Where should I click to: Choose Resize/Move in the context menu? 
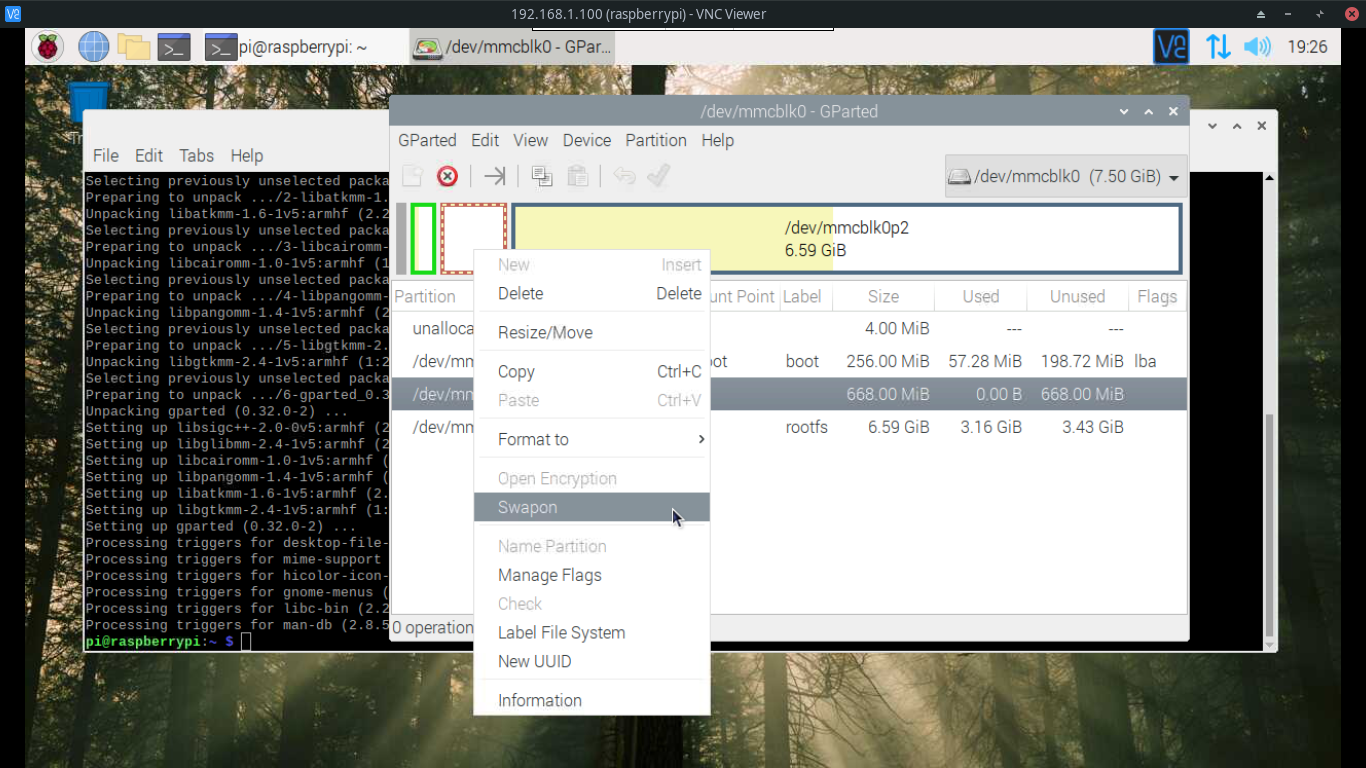(592, 332)
